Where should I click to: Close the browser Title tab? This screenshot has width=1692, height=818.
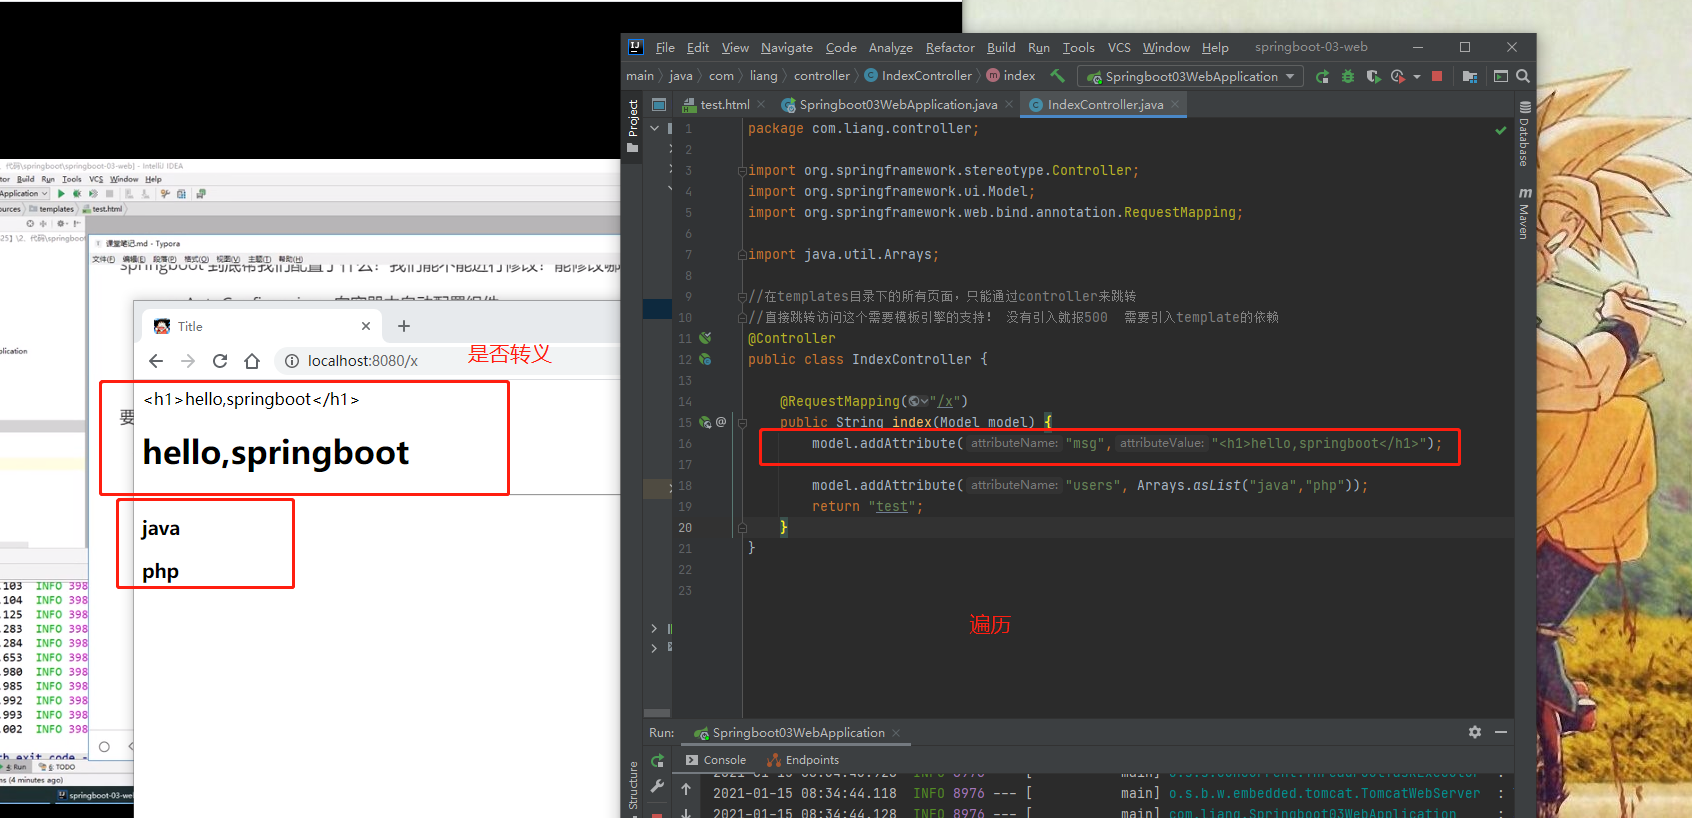pos(366,326)
